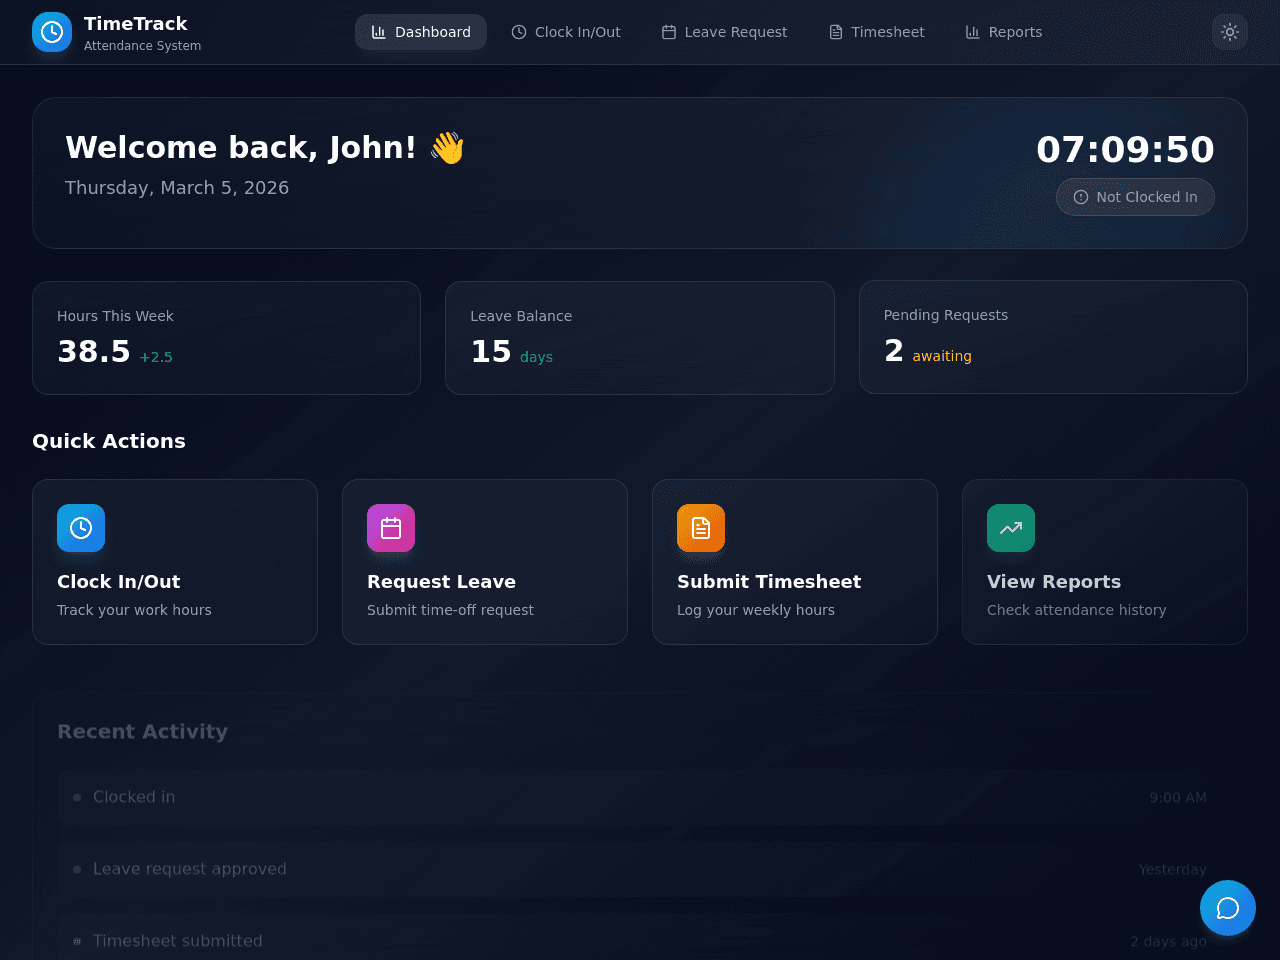Click the chart icon beside Reports
The width and height of the screenshot is (1280, 960).
[973, 32]
